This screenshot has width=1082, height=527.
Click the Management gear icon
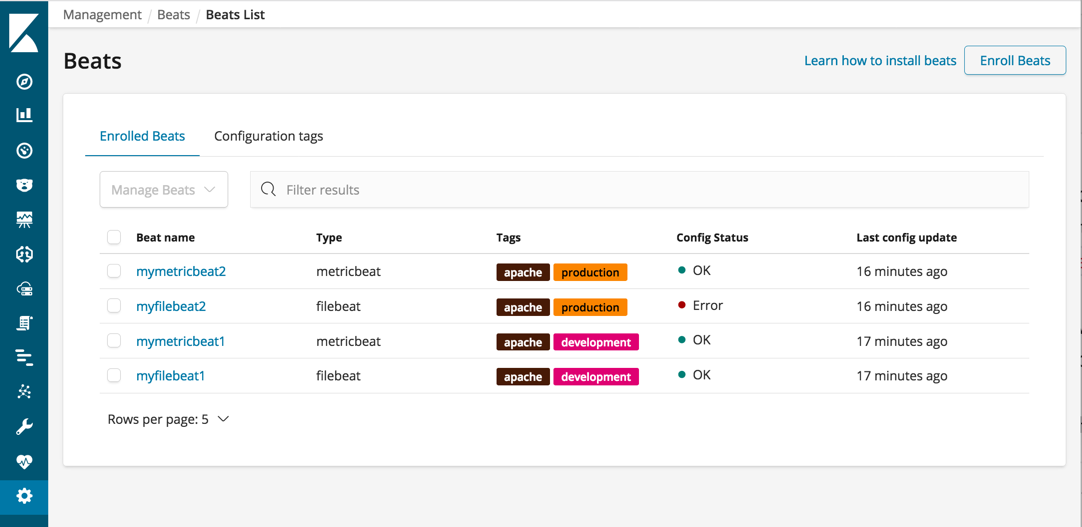click(x=24, y=496)
